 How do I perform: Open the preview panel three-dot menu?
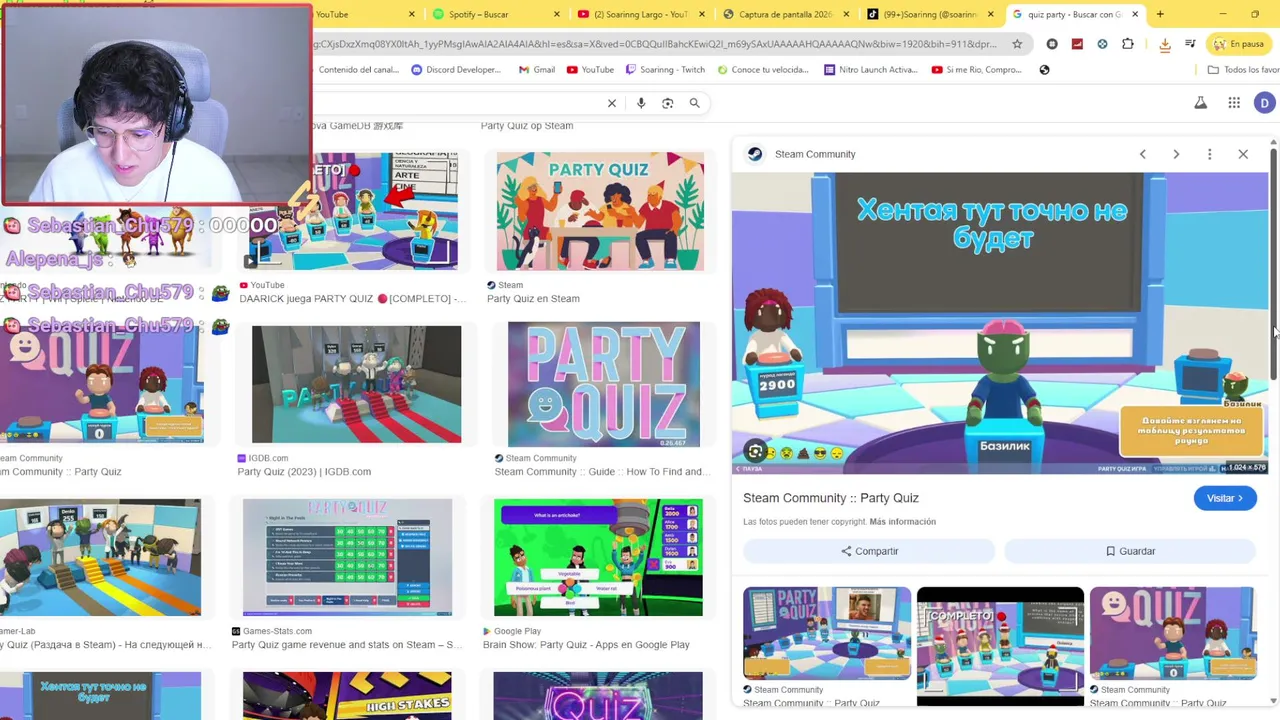[x=1209, y=154]
